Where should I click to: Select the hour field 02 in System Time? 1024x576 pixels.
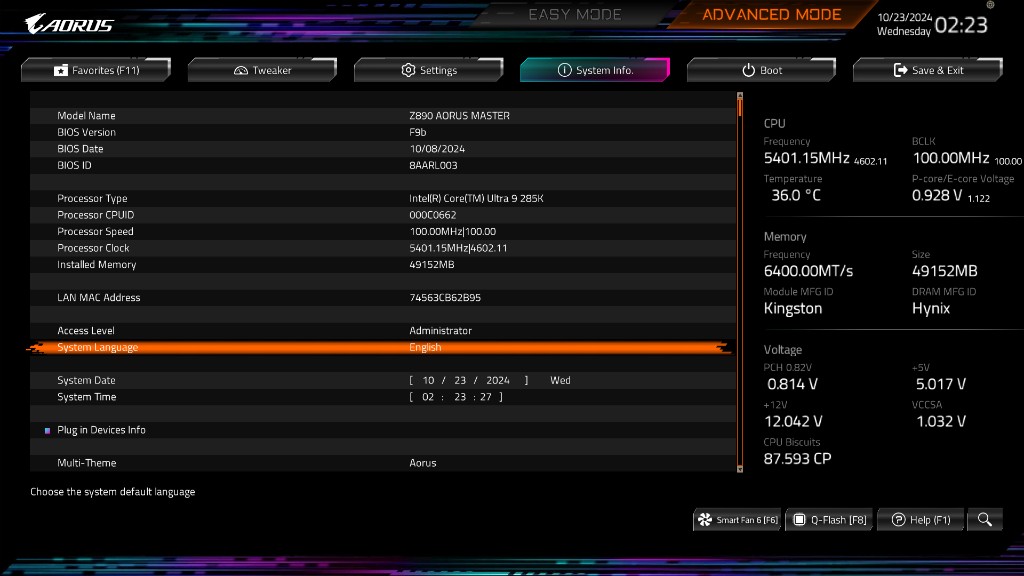coord(428,397)
